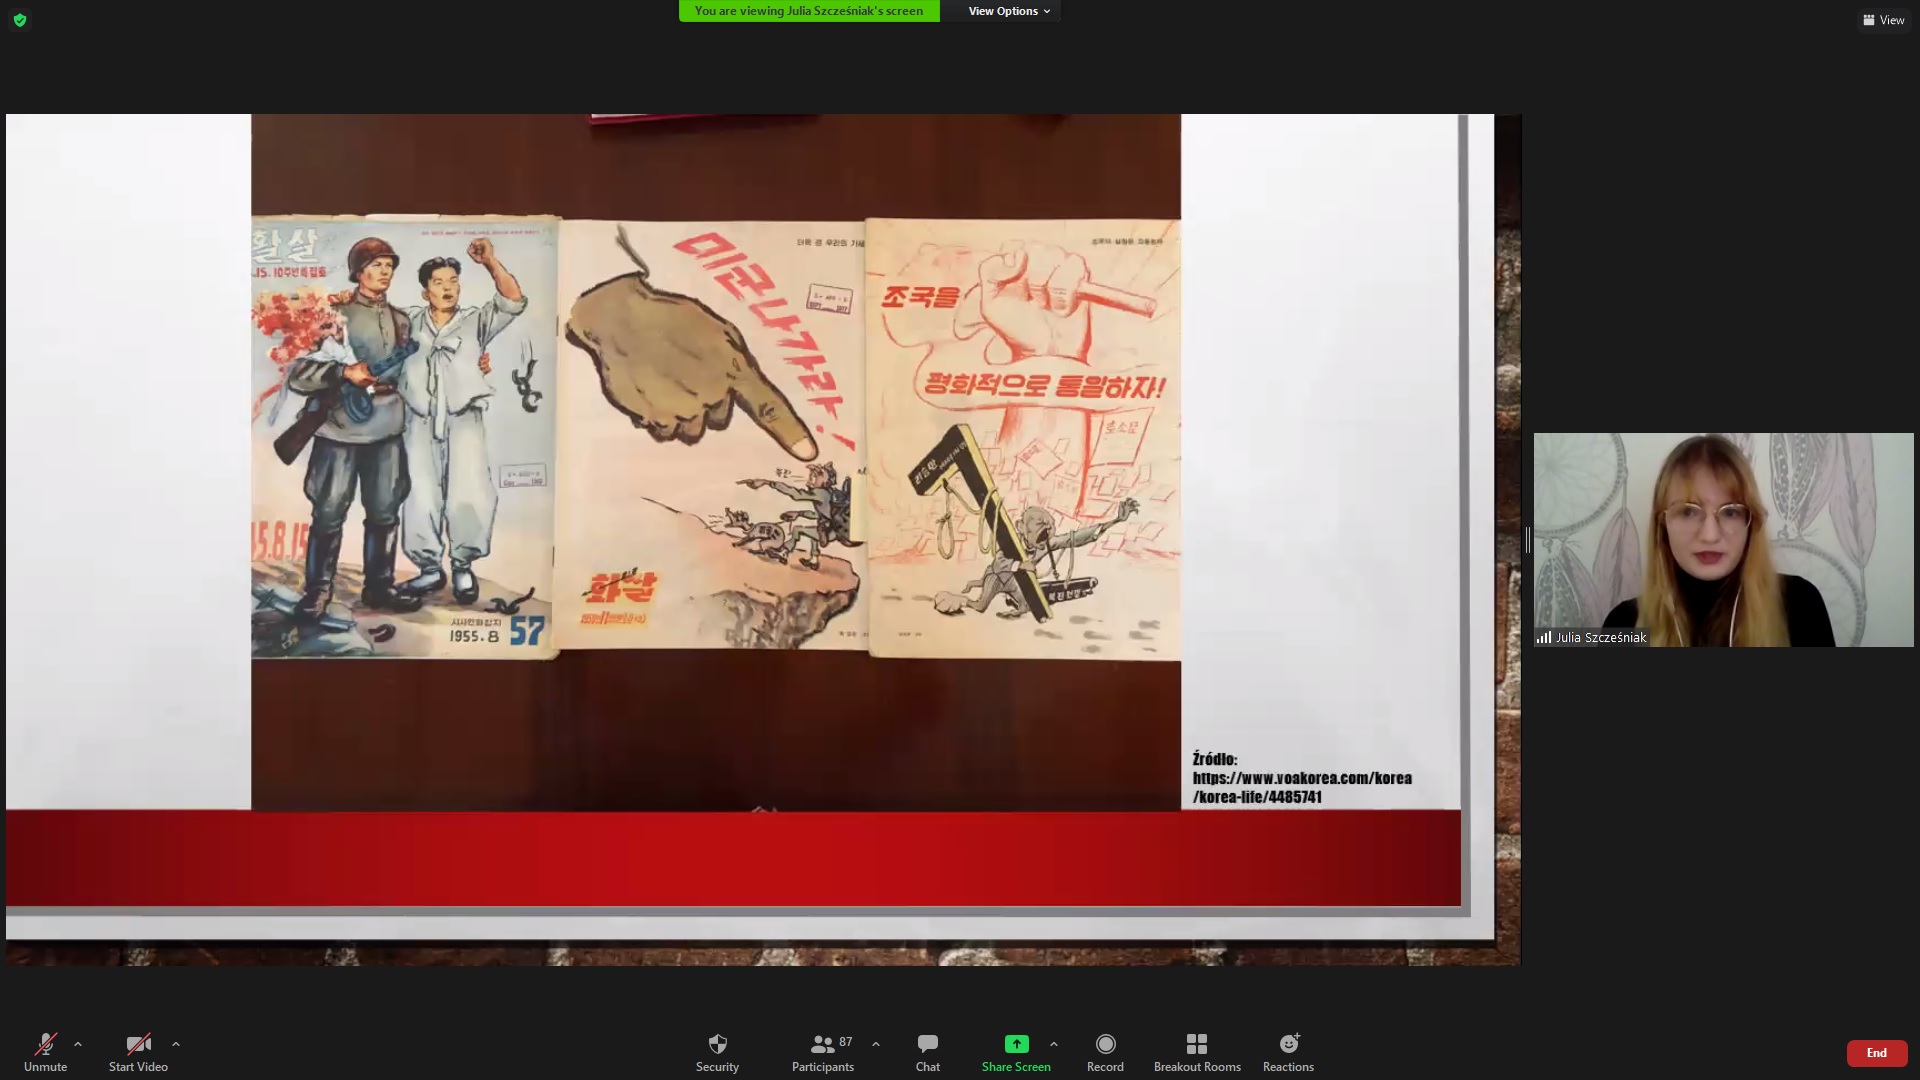The image size is (1920, 1080).
Task: Open Reactions menu
Action: tap(1288, 1052)
